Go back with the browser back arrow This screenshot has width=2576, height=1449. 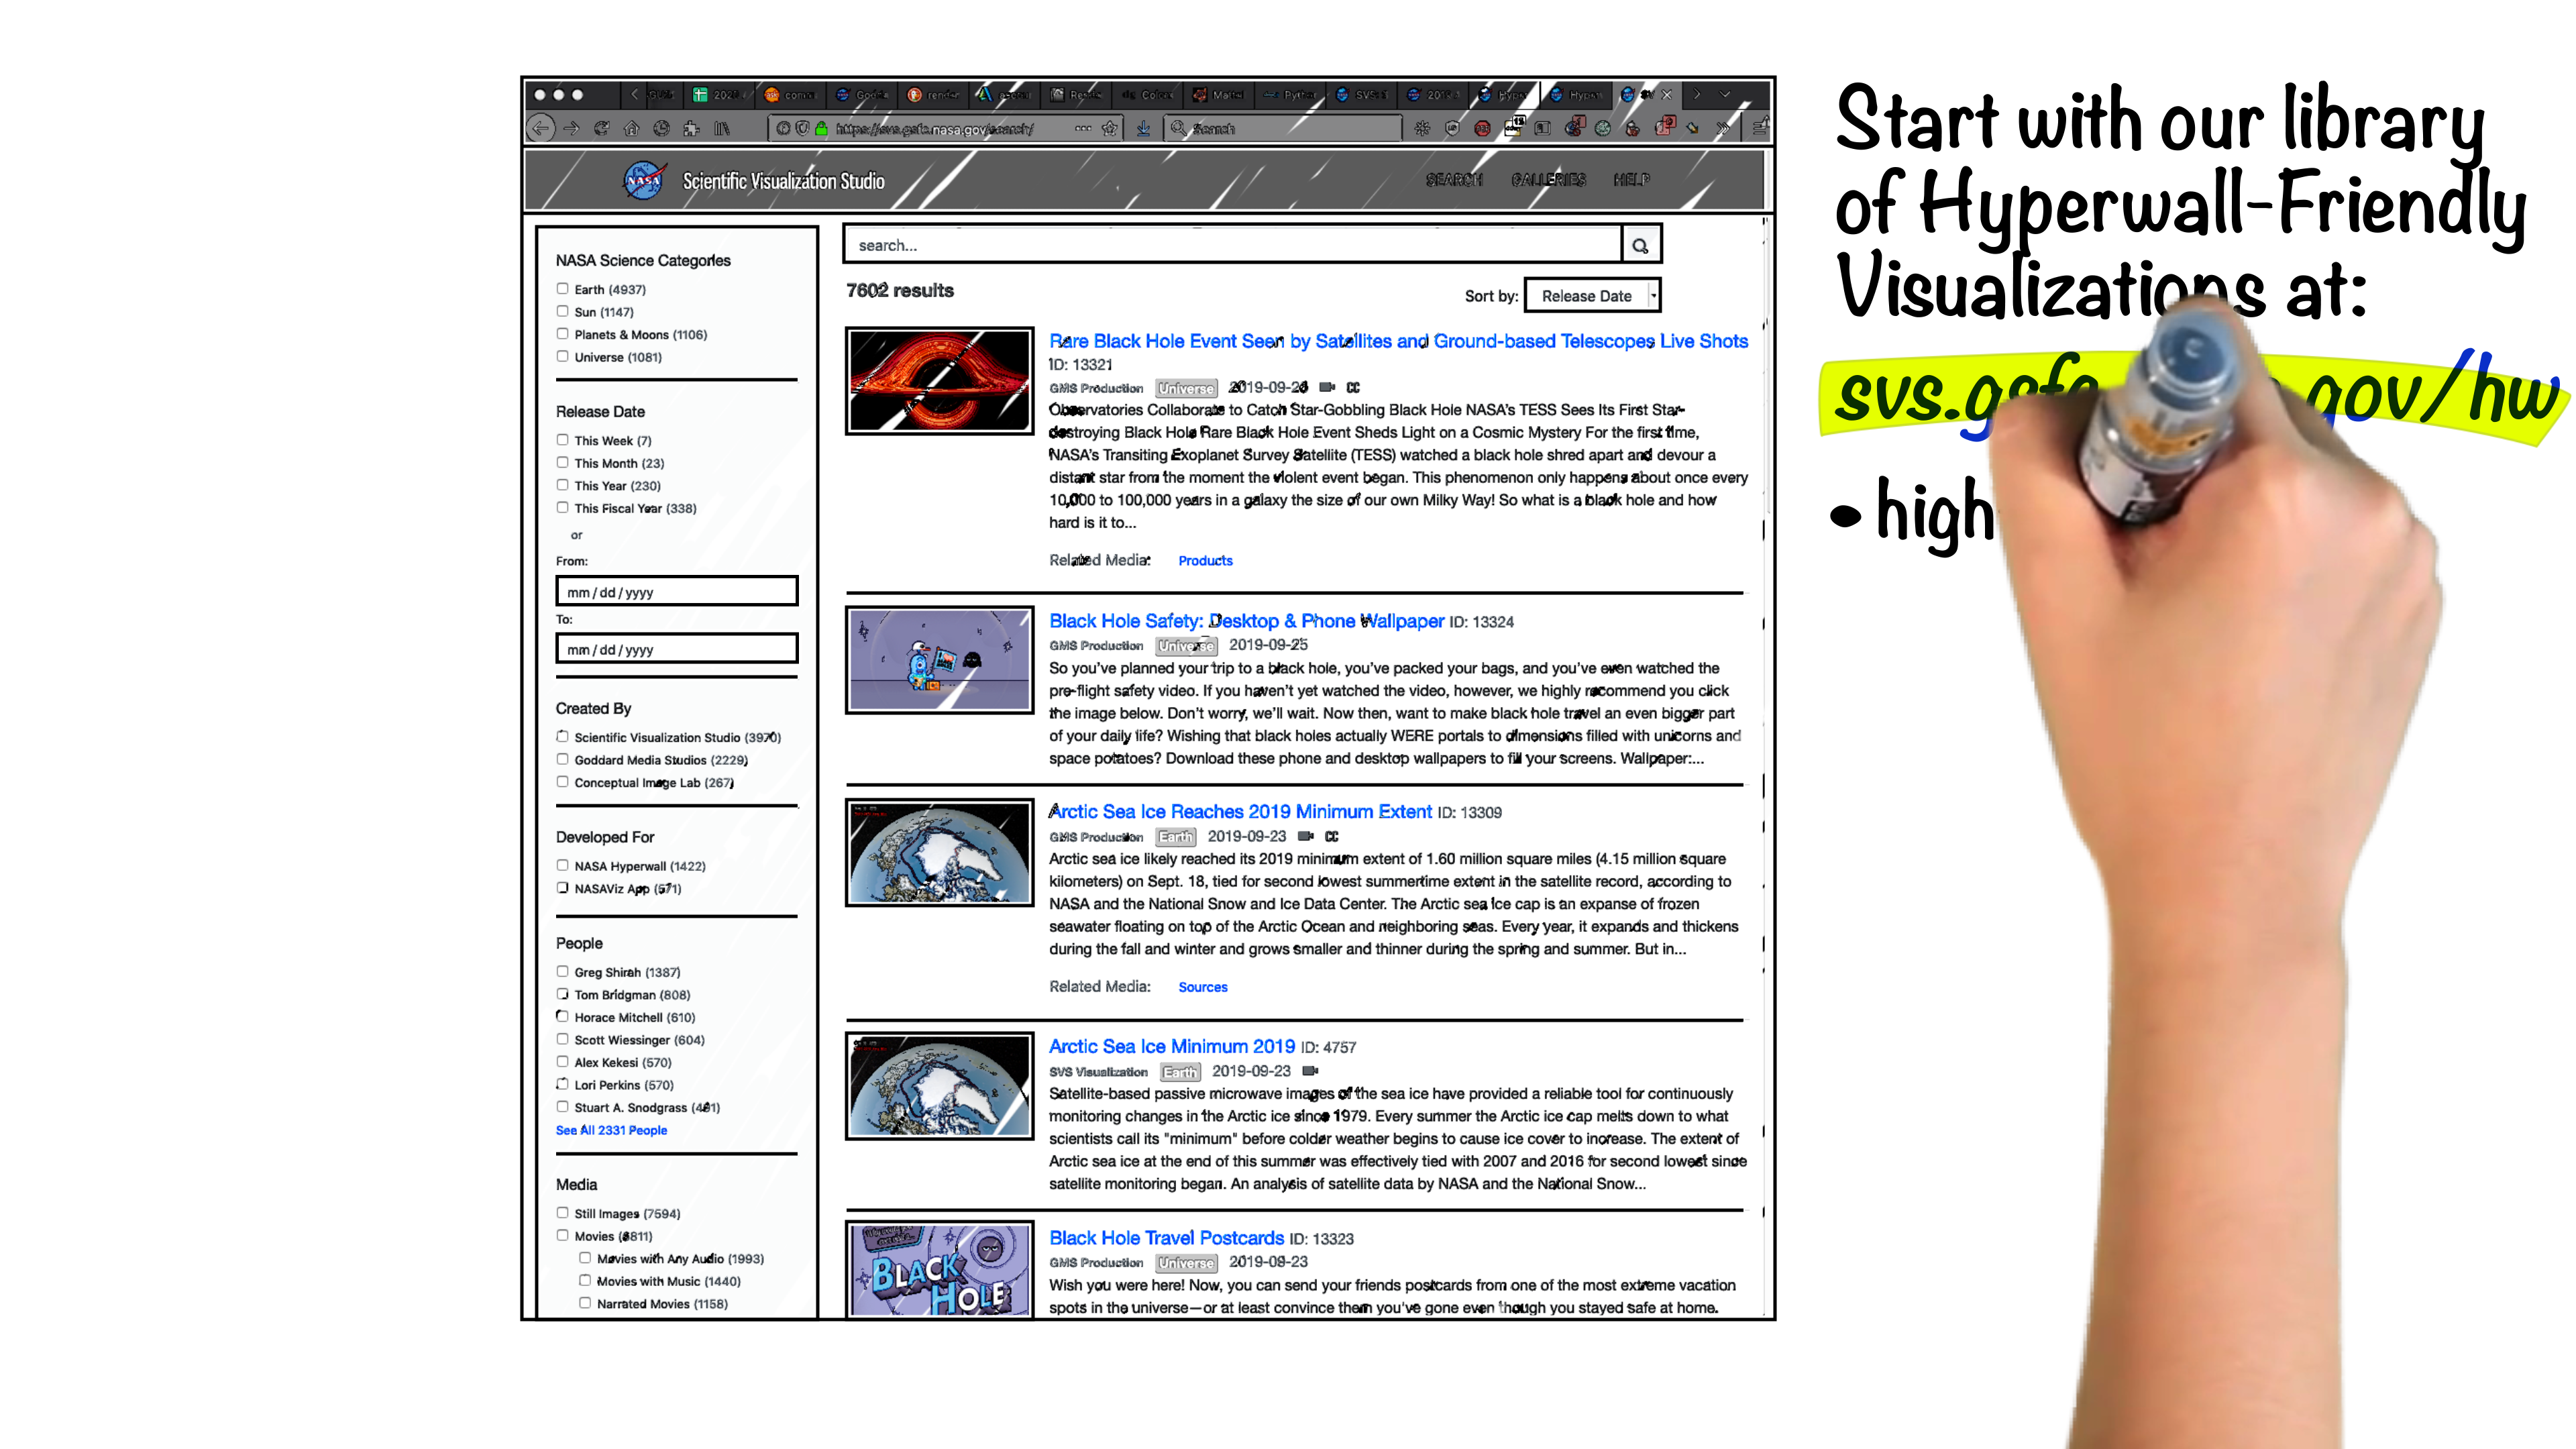click(540, 128)
